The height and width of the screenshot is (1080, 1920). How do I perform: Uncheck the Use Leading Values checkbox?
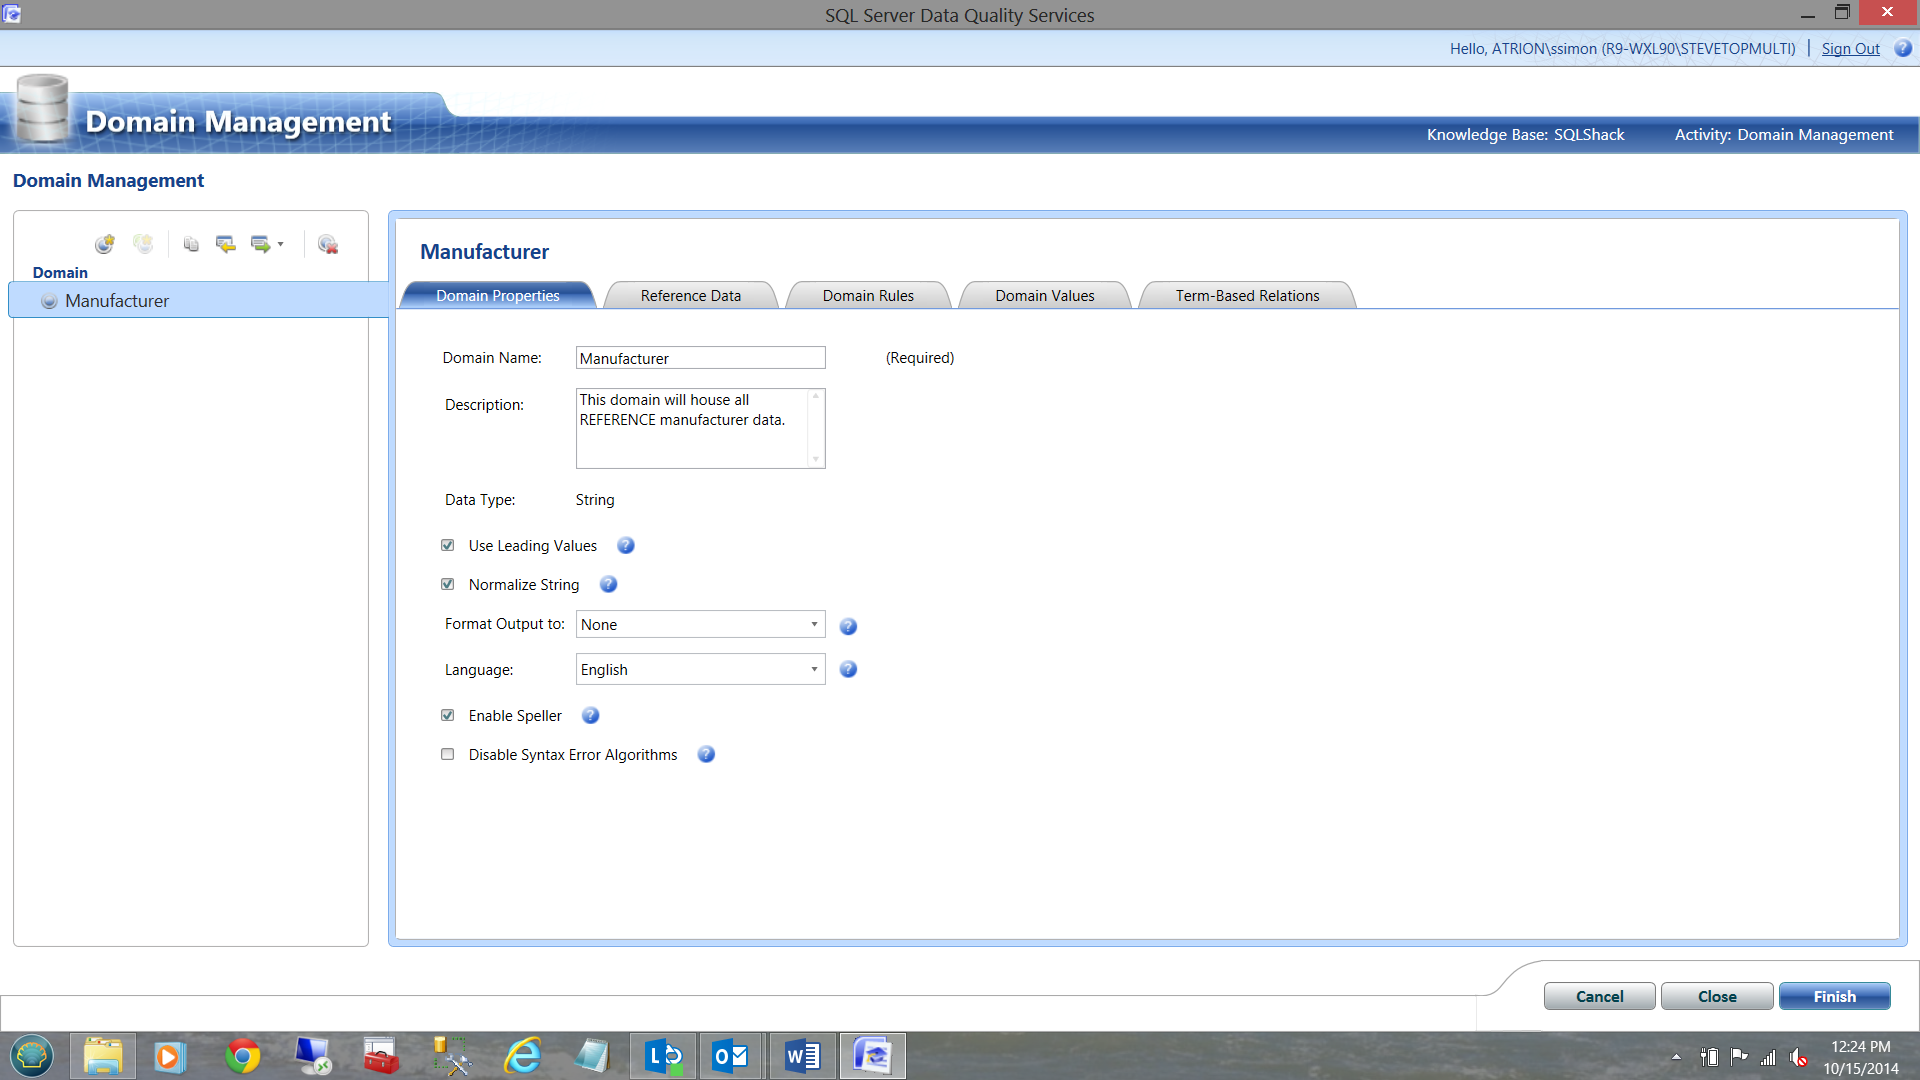448,546
